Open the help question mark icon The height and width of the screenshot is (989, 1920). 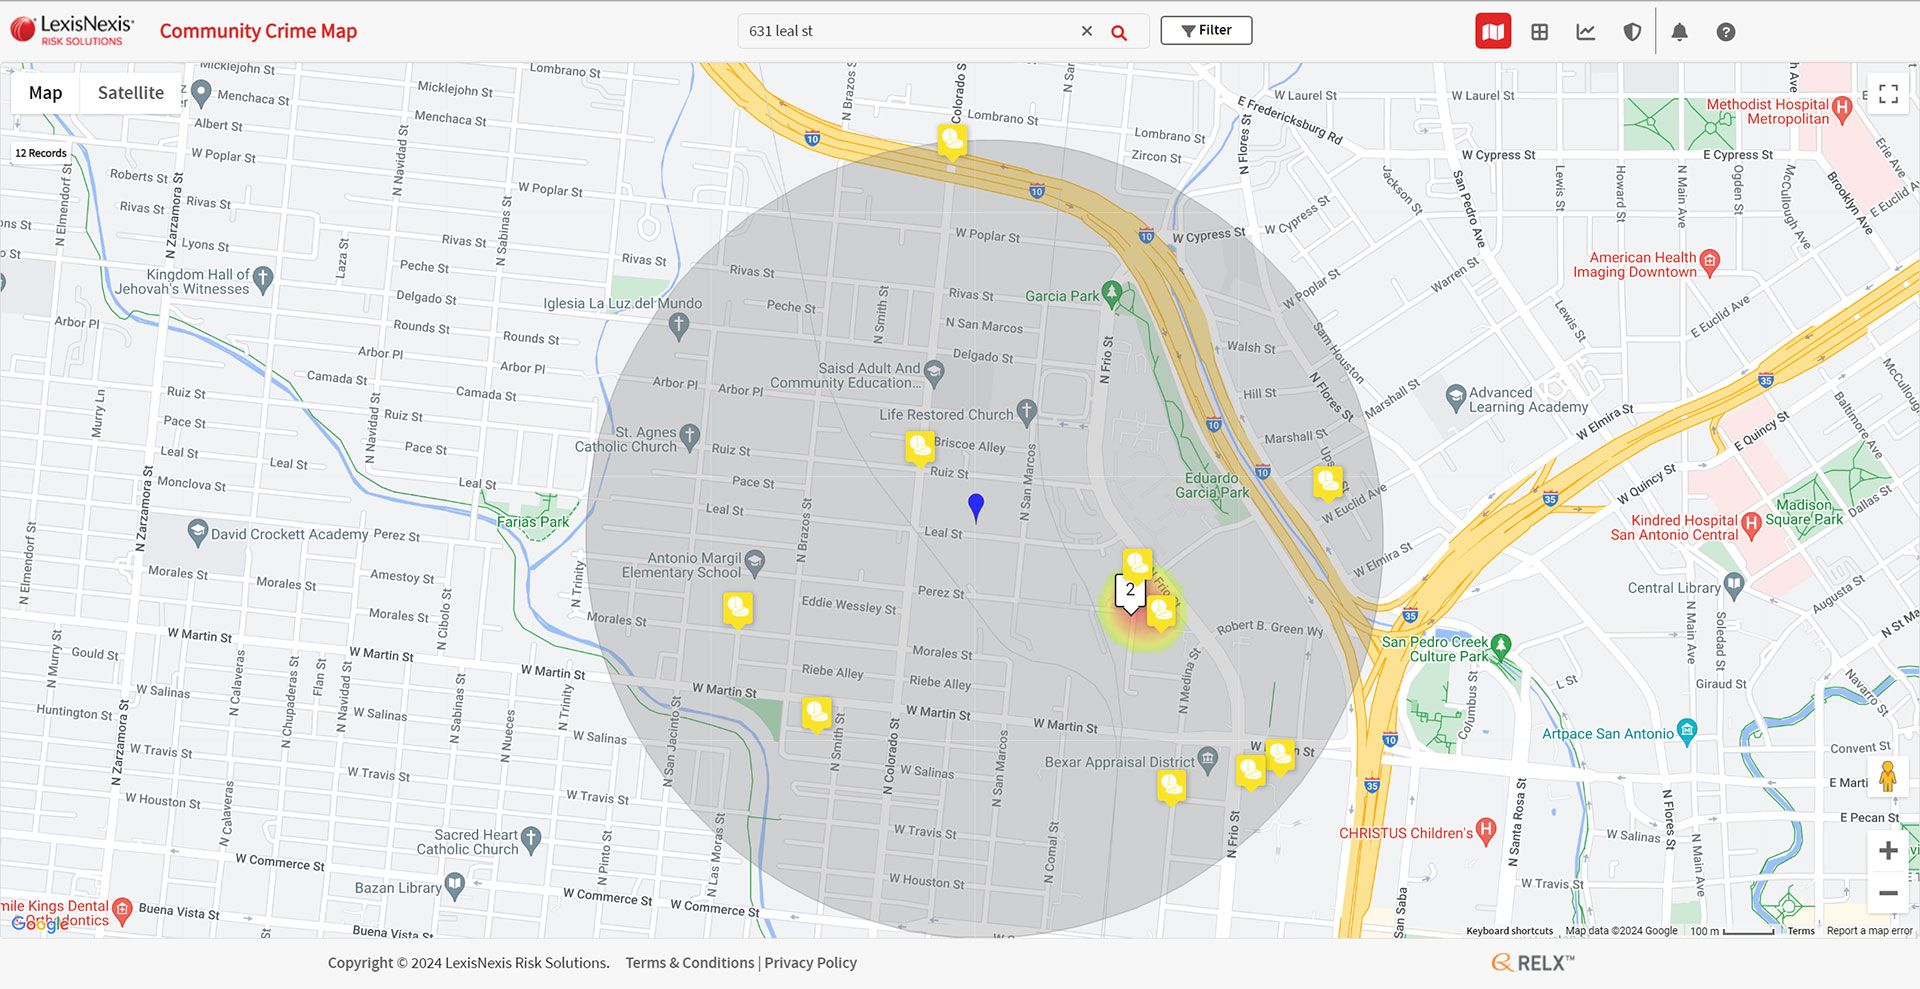coord(1726,32)
